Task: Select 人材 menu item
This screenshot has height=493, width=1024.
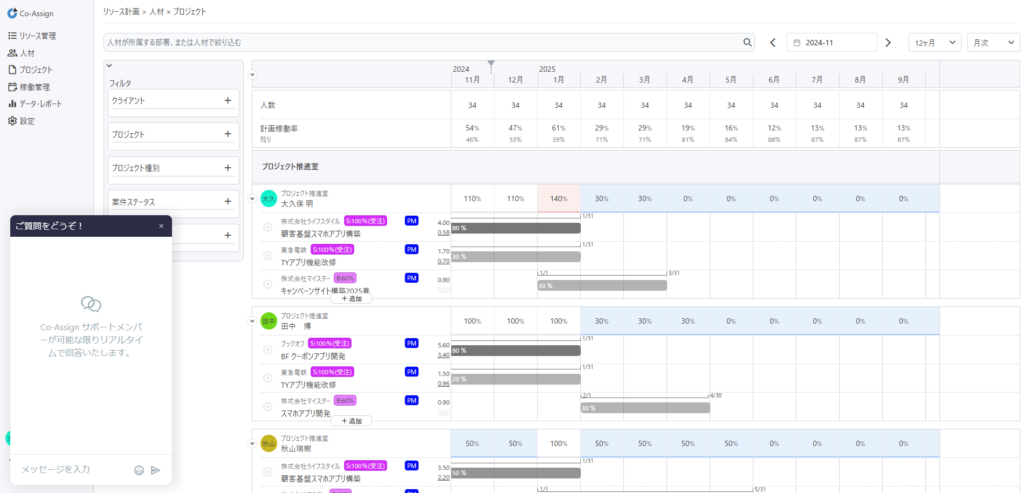Action: [x=27, y=52]
